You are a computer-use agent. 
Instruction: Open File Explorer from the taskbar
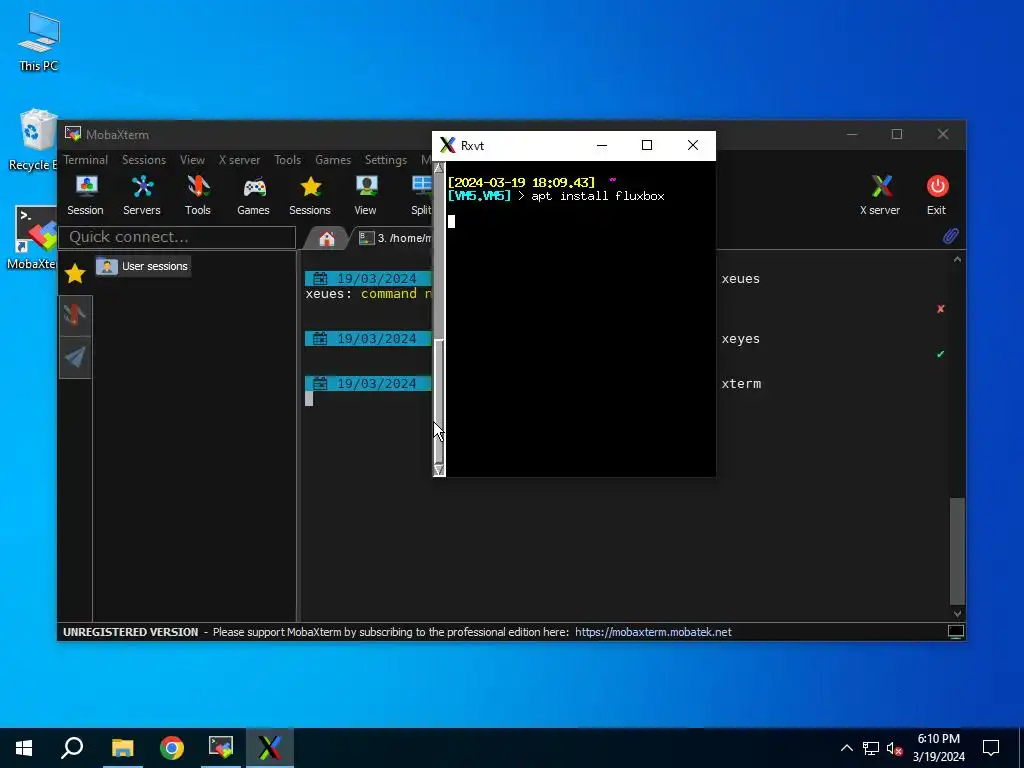(x=122, y=748)
